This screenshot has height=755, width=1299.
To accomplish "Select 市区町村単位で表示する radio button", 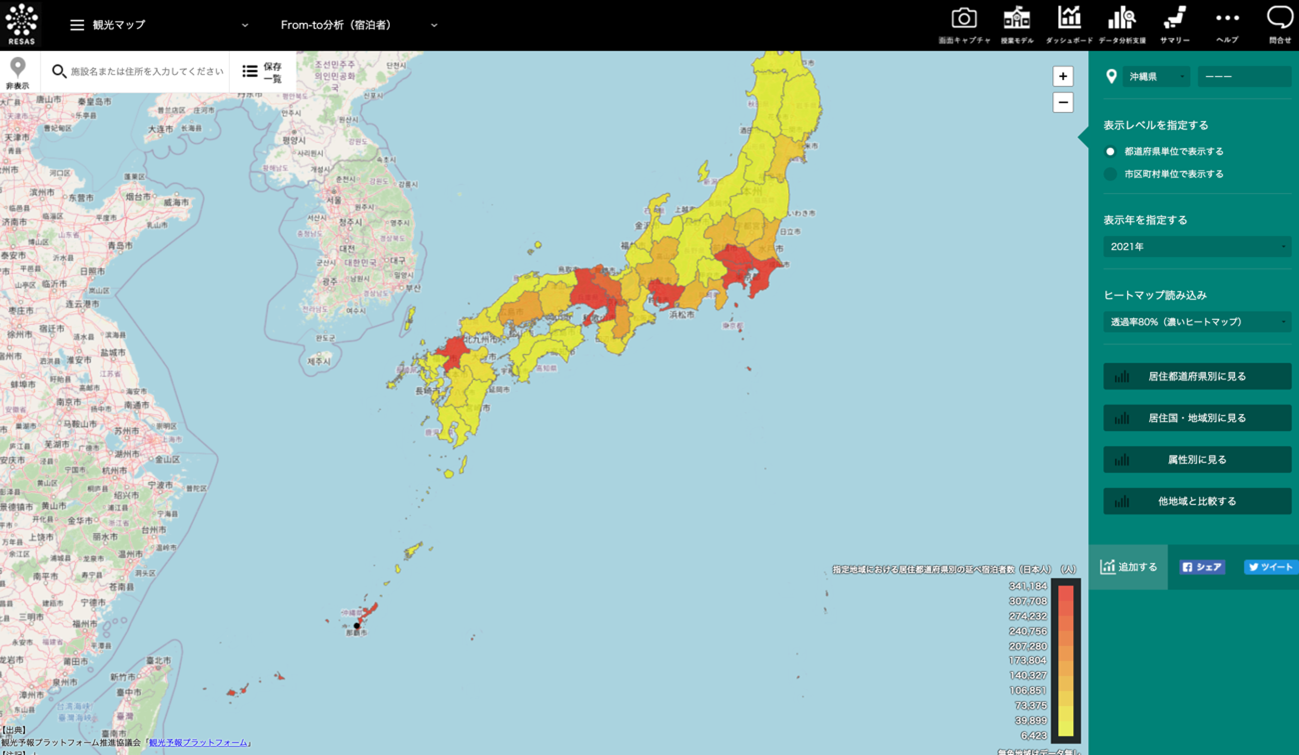I will (1110, 174).
